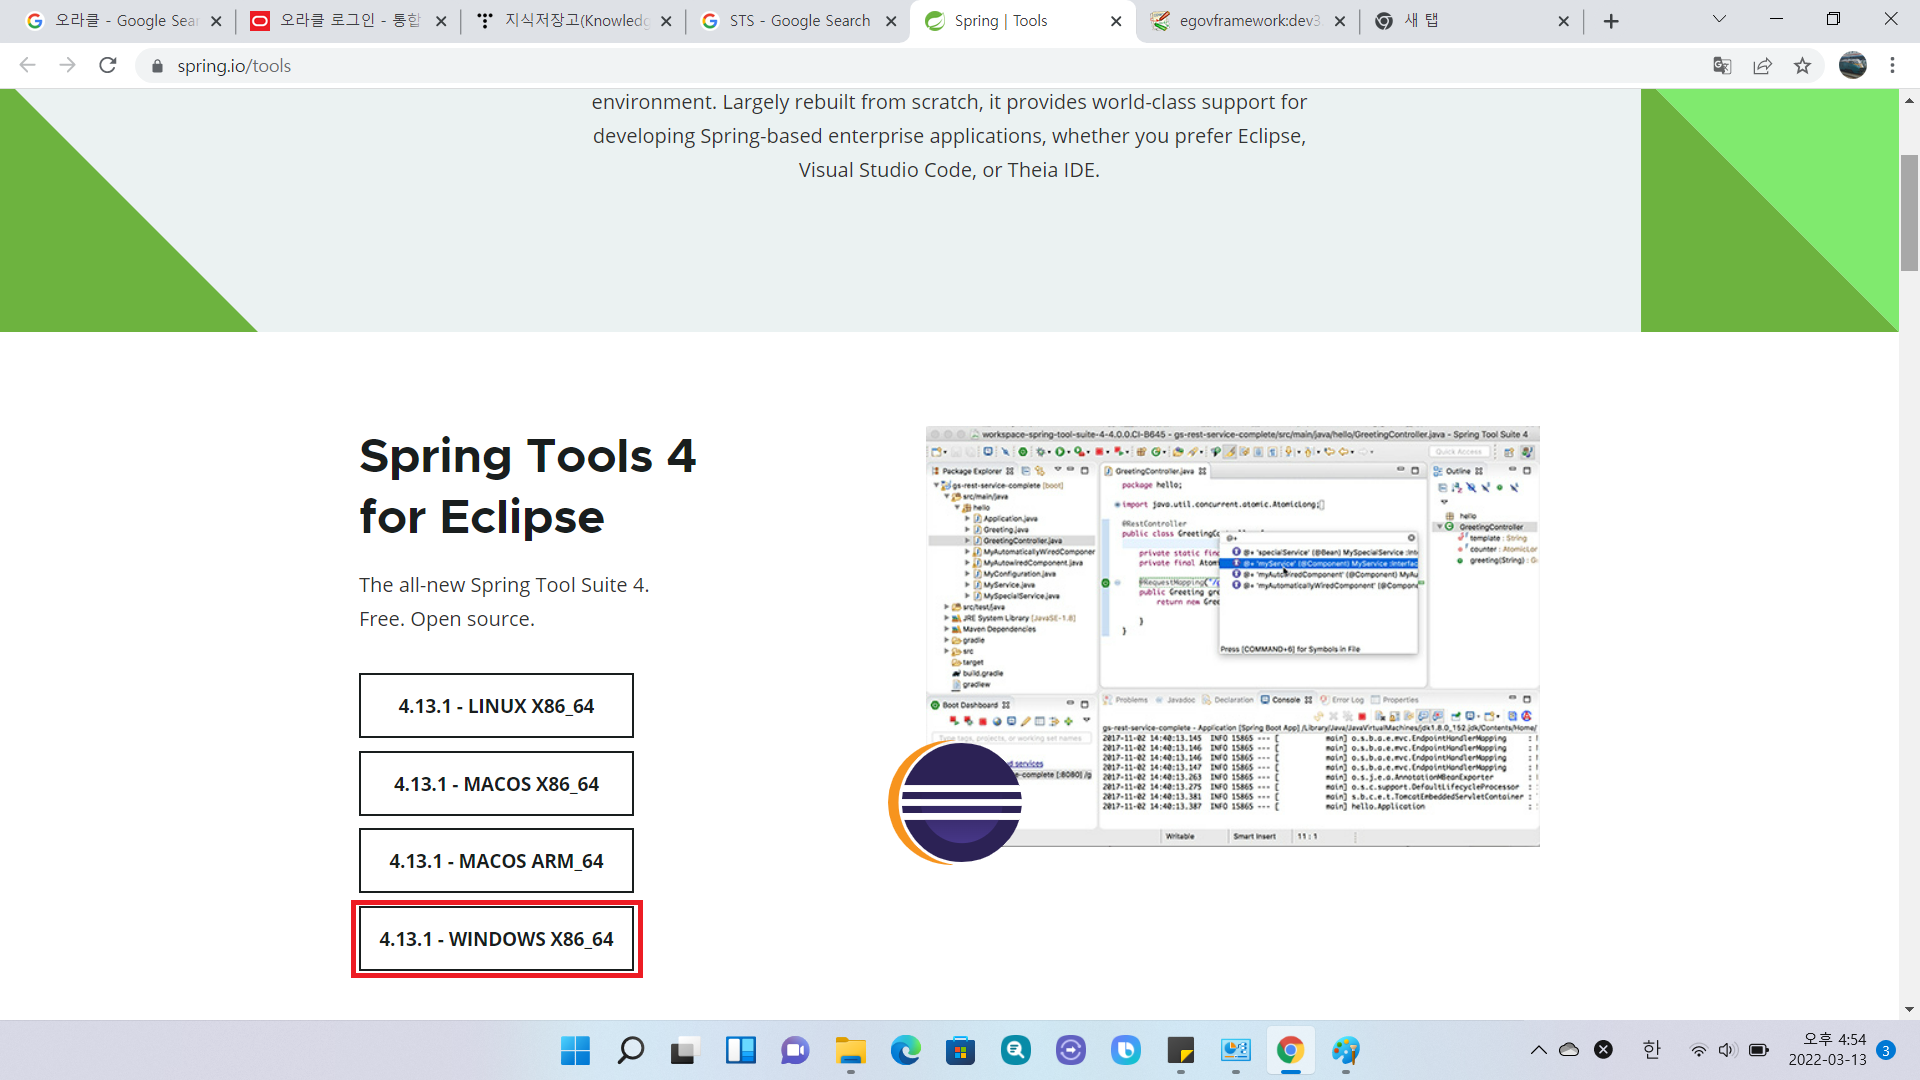Screen dimensions: 1920x1080
Task: Open Microsoft Edge from the taskbar
Action: 905,1050
